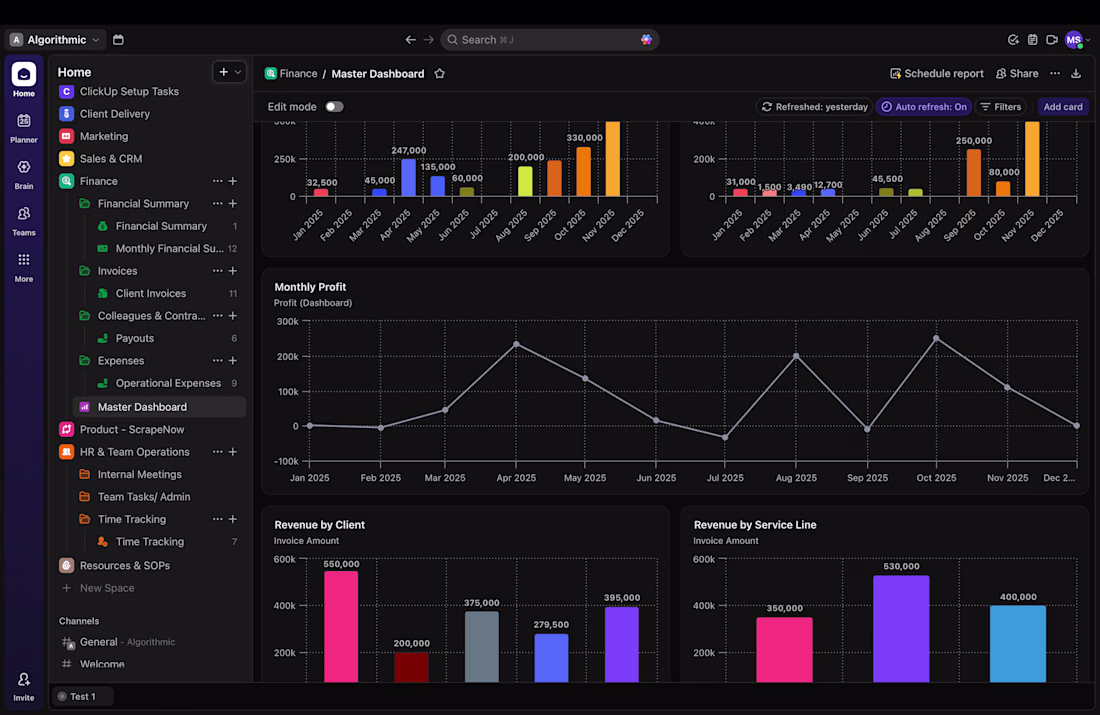
Task: Open ellipsis for Colleagues & Contractors folder
Action: pos(217,316)
